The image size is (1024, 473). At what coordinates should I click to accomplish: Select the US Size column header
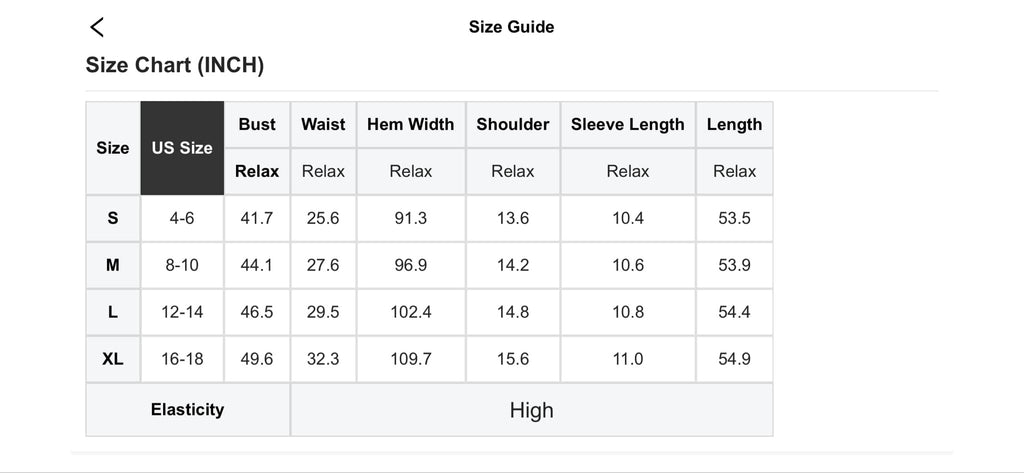click(x=182, y=148)
